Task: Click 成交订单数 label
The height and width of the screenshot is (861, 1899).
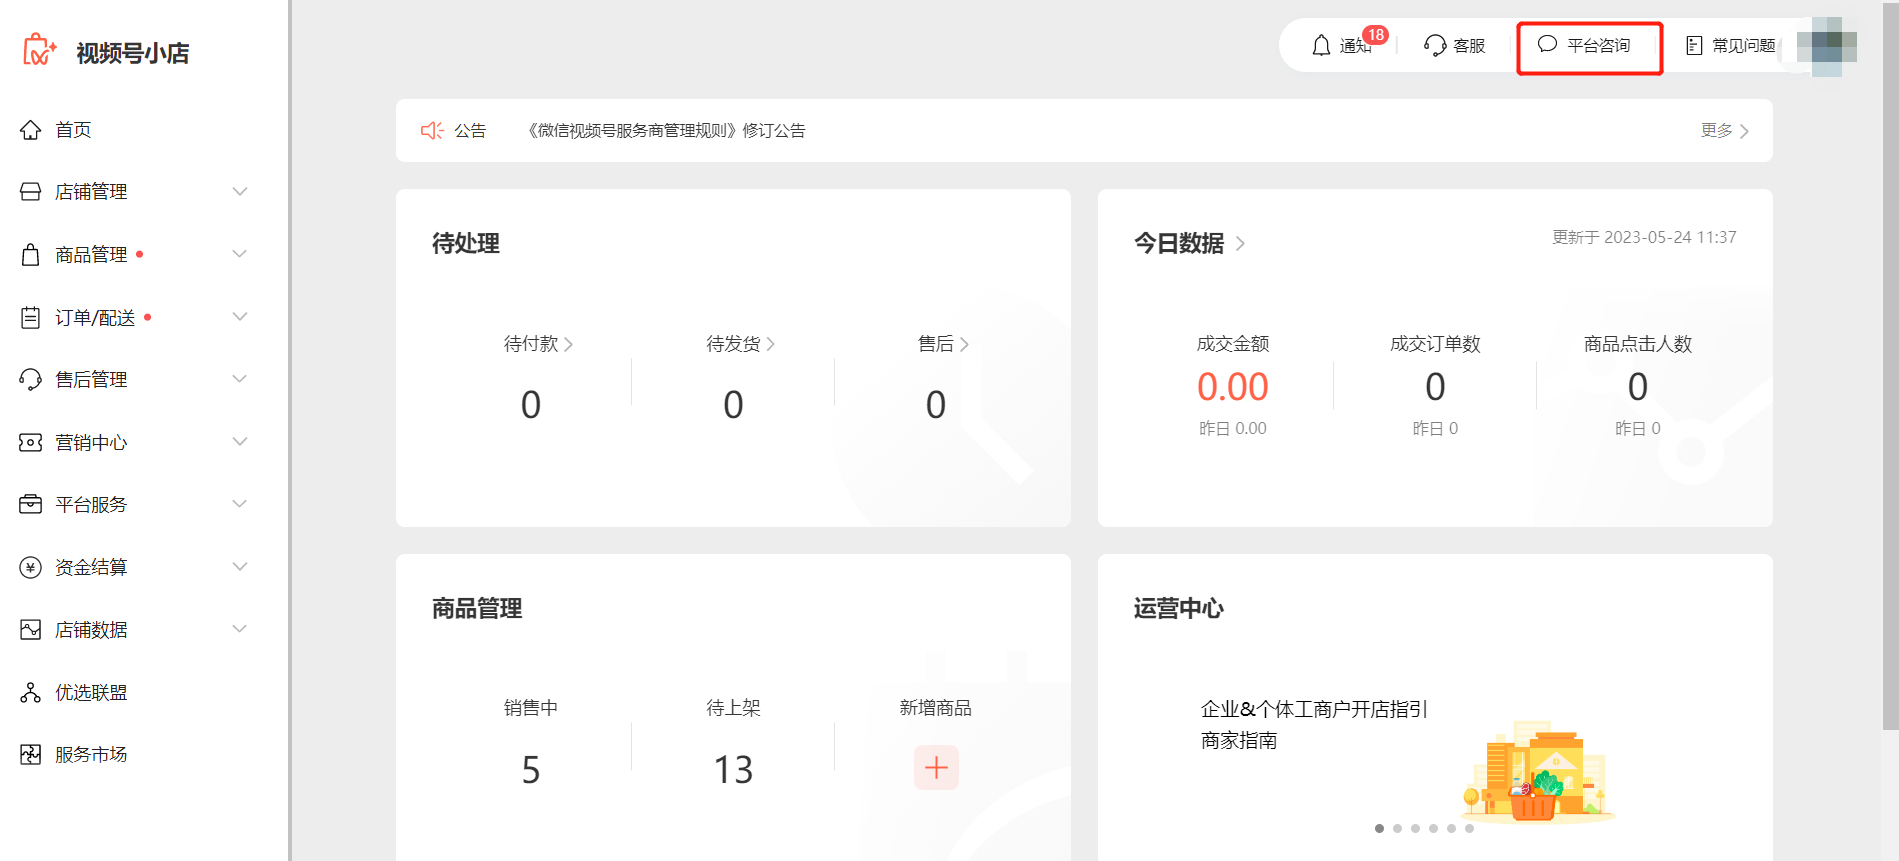Action: tap(1435, 344)
